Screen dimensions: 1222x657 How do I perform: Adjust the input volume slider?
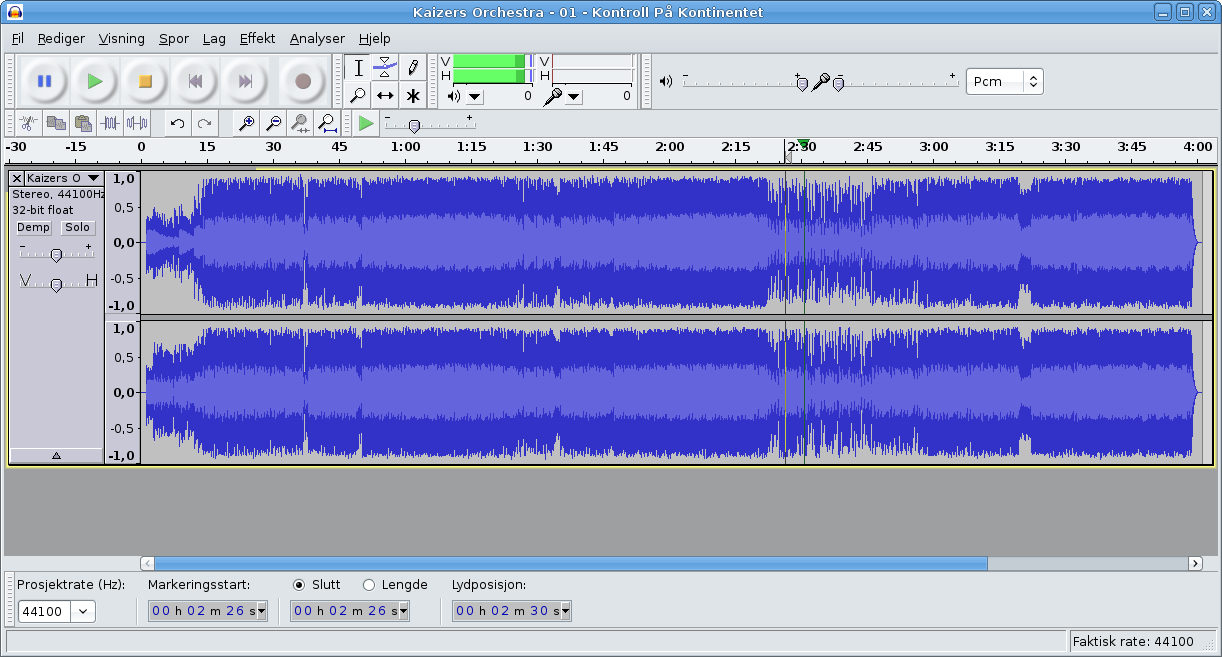[838, 84]
